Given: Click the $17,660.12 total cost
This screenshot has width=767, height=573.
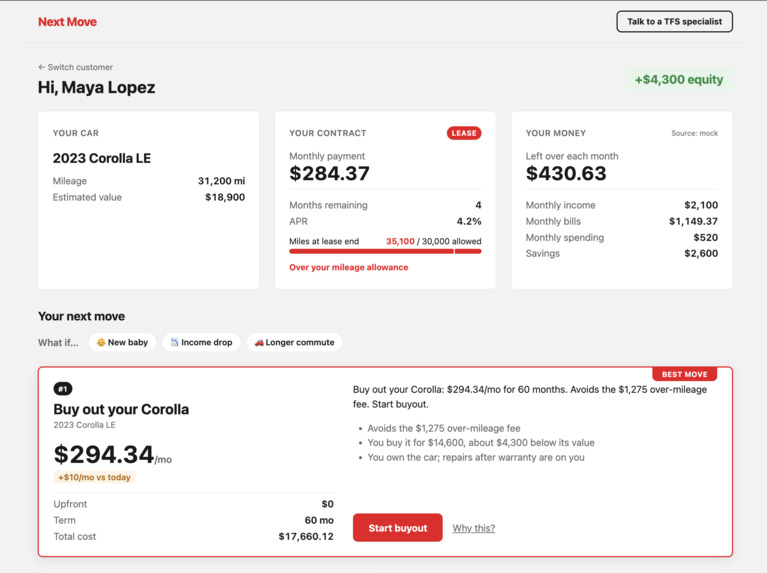Looking at the screenshot, I should (x=306, y=536).
